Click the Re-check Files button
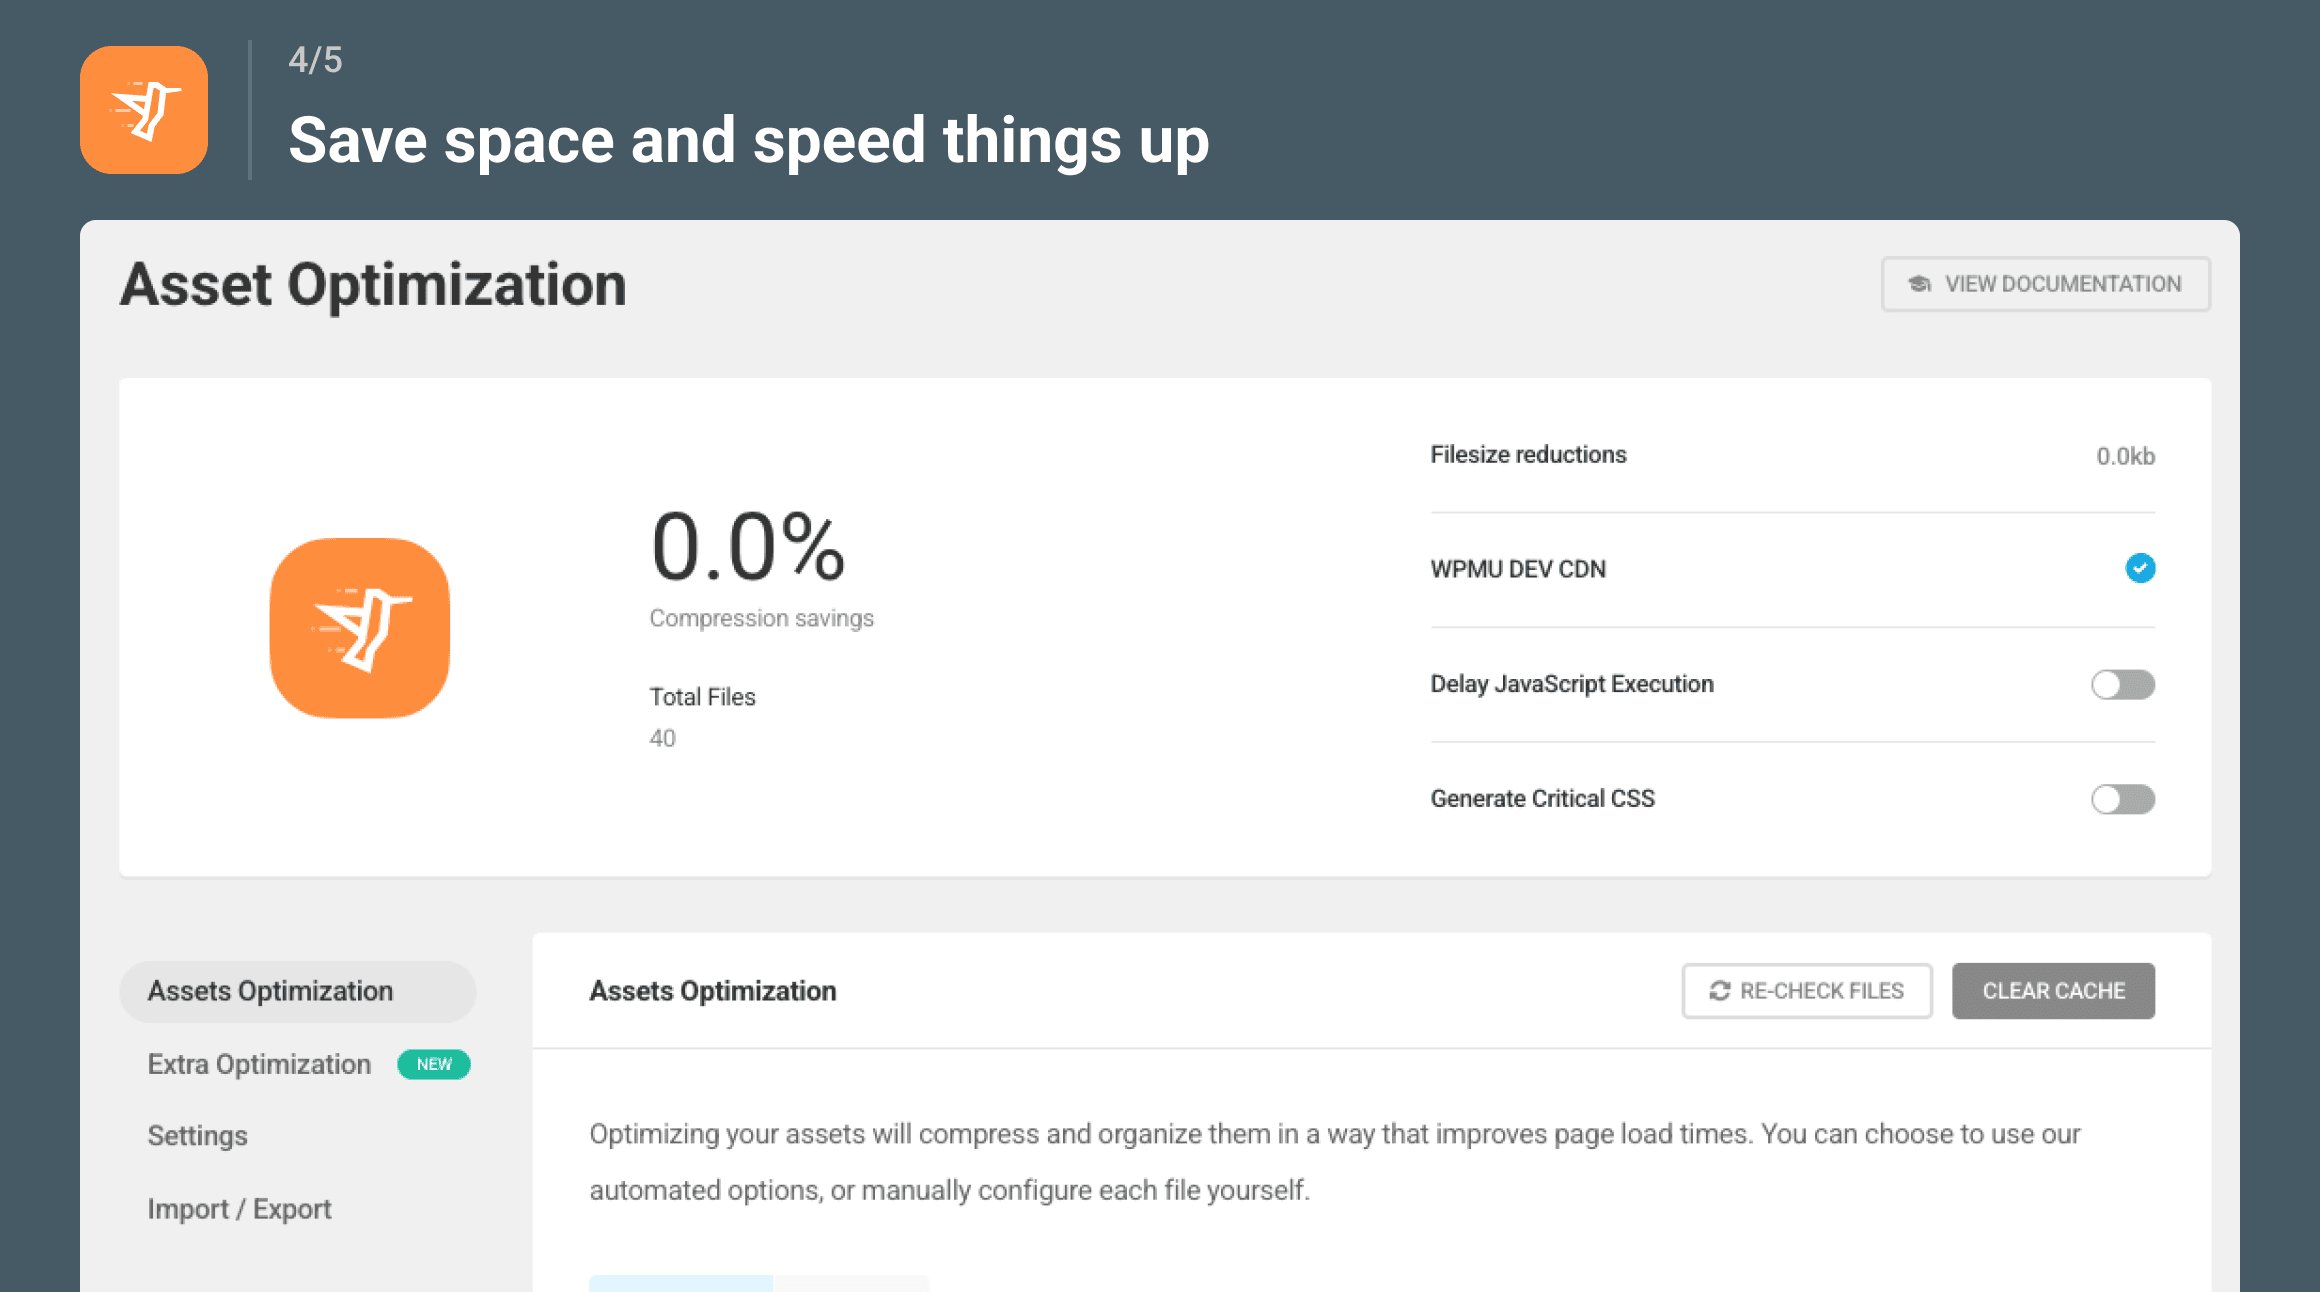The image size is (2320, 1292). (x=1807, y=991)
